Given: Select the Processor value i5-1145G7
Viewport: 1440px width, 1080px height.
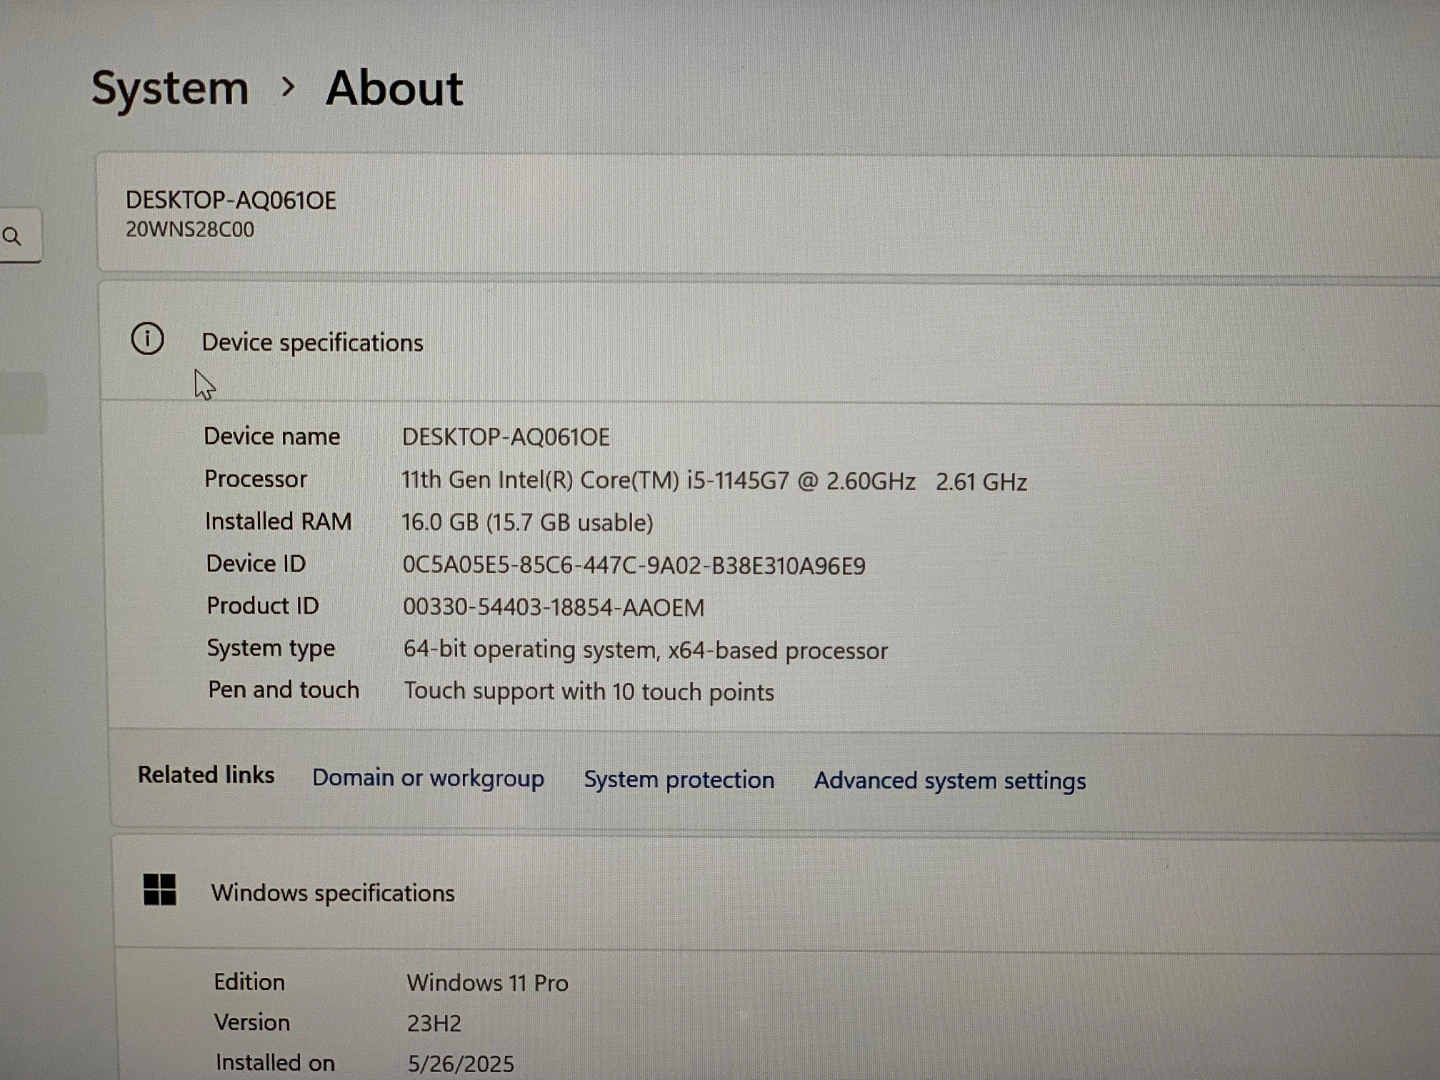Looking at the screenshot, I should pos(714,481).
